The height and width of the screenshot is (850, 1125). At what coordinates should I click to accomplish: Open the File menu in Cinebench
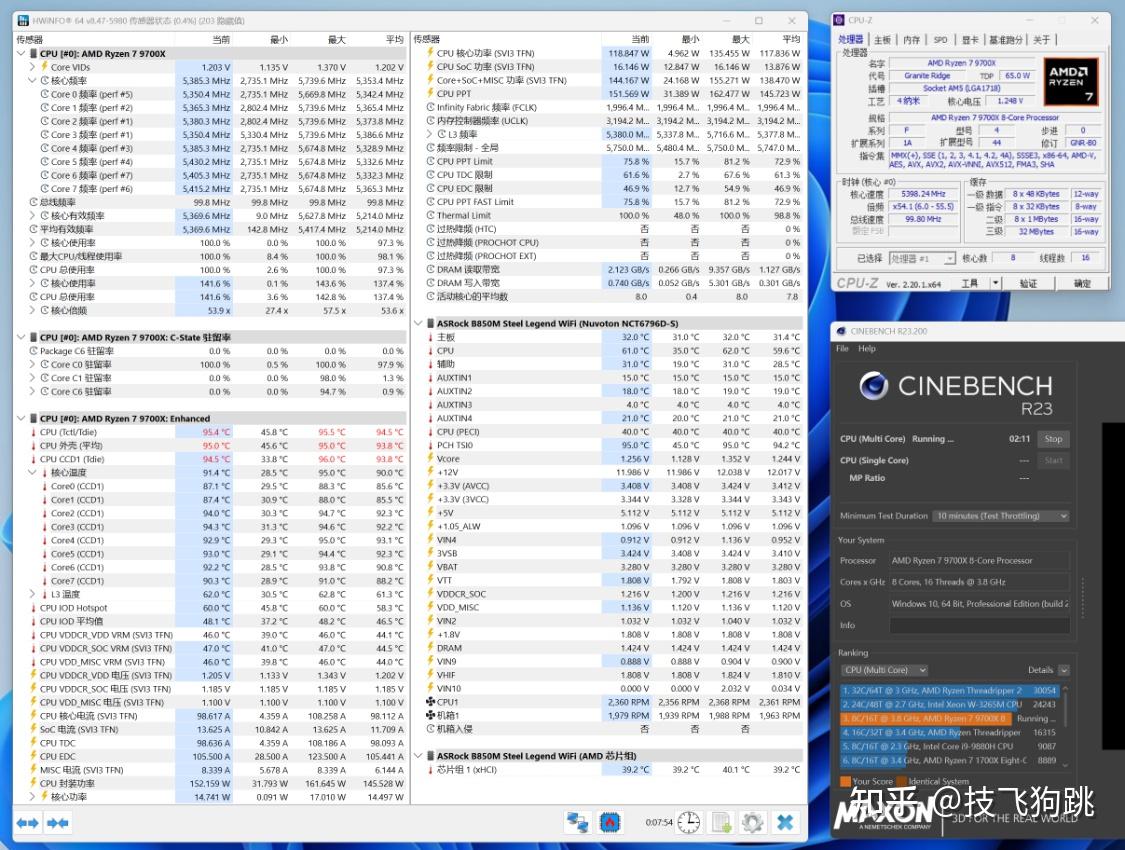842,349
